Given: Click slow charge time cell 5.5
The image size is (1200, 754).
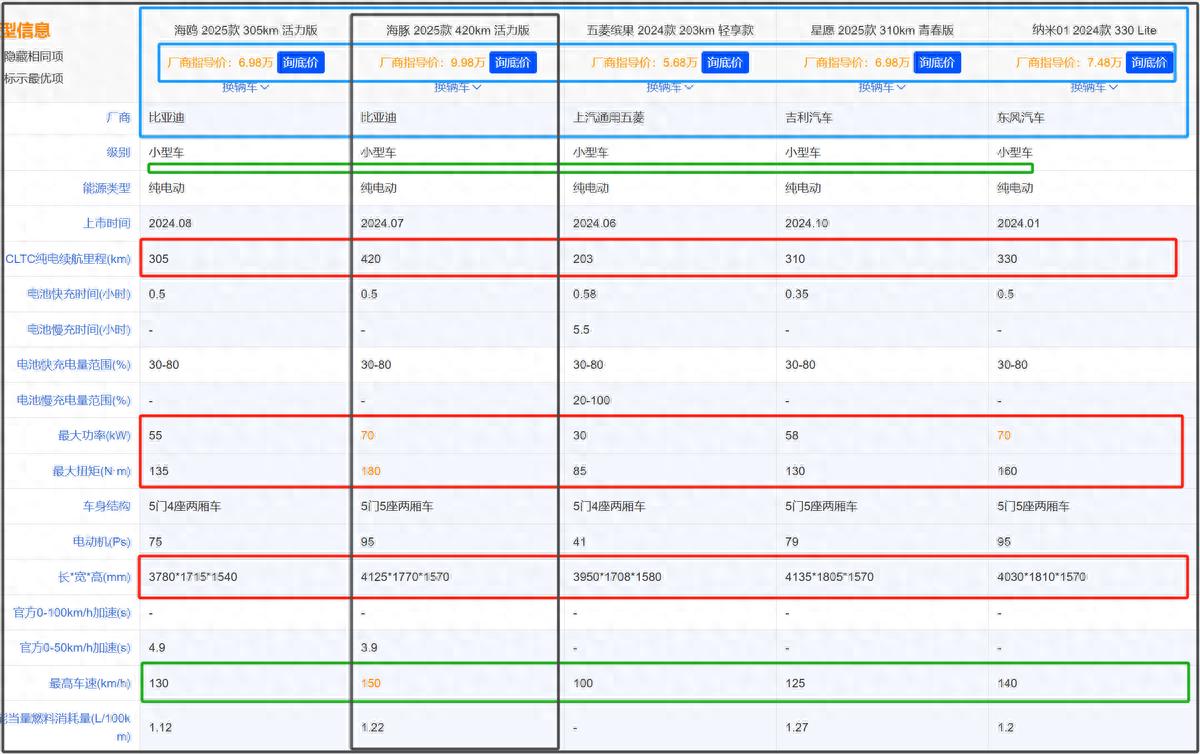Looking at the screenshot, I should [x=581, y=329].
